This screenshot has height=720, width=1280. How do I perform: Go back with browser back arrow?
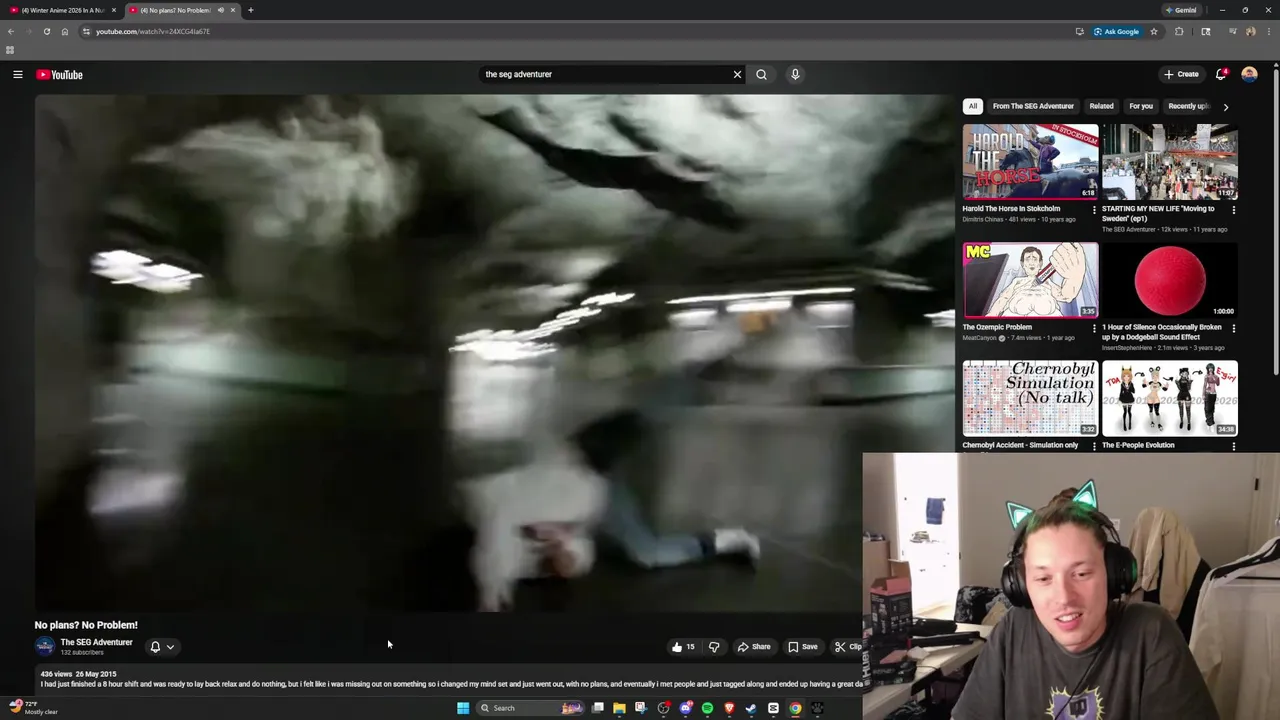10,31
